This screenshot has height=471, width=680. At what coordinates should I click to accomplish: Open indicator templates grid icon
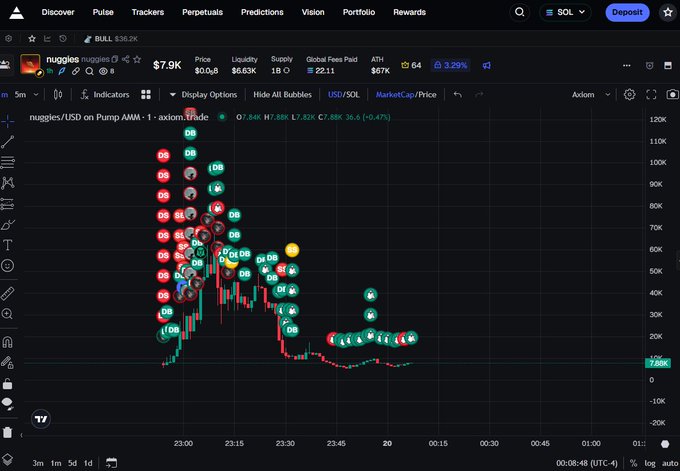tap(146, 95)
